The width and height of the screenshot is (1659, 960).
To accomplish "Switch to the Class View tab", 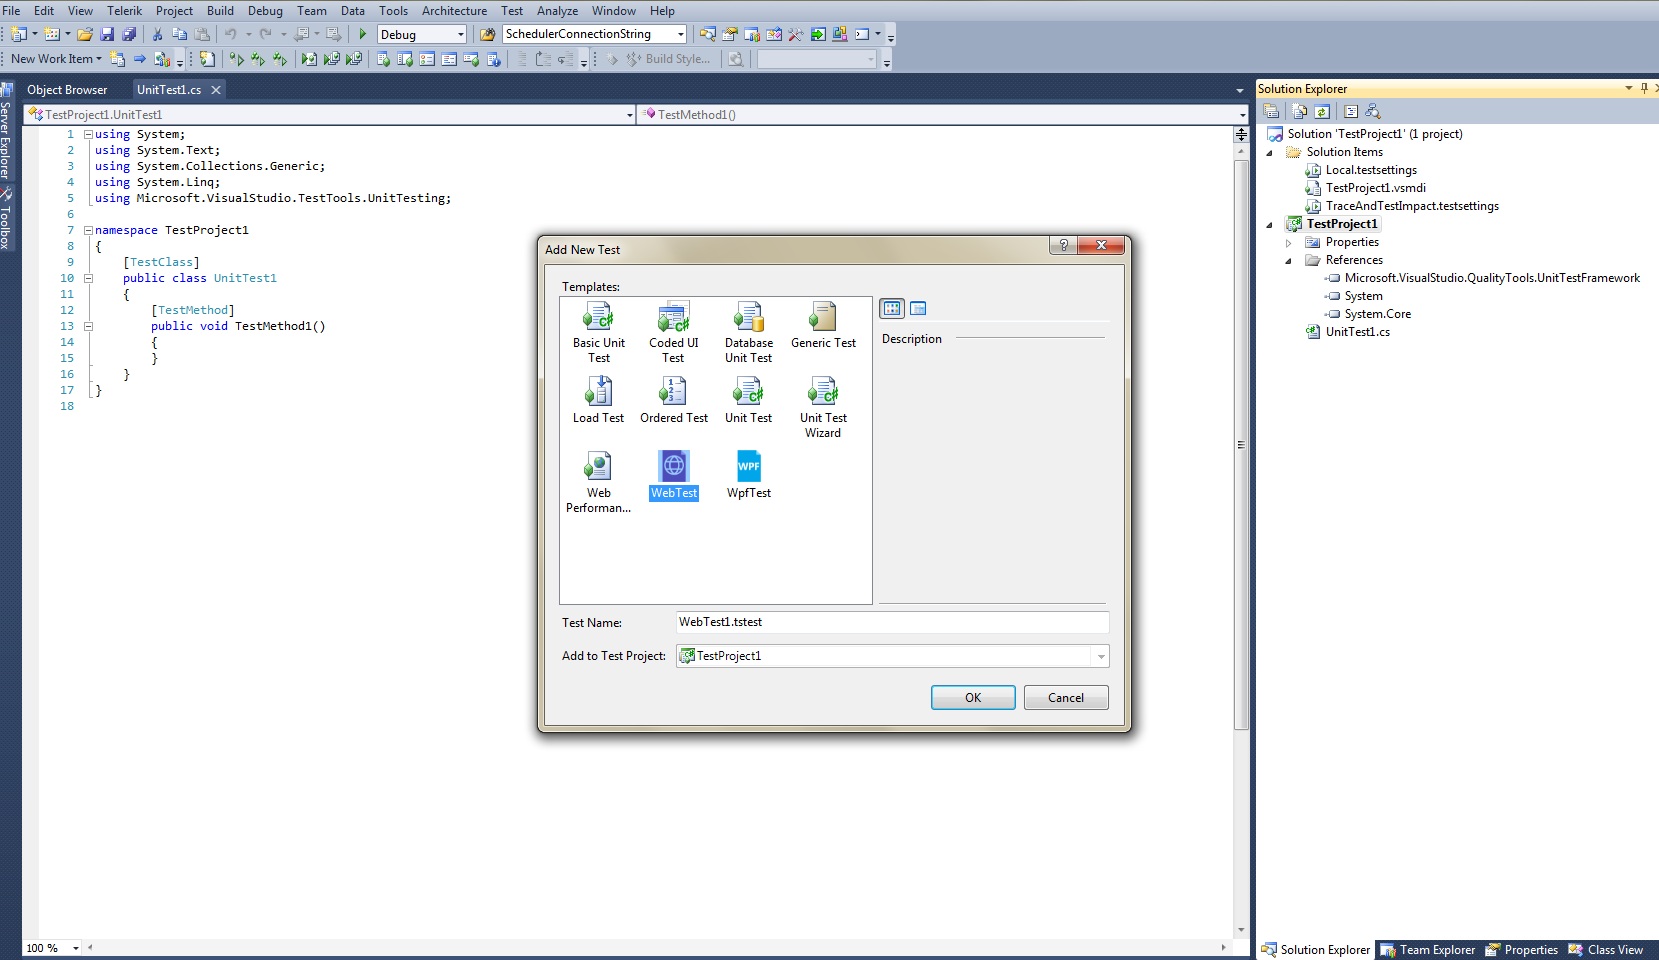I will click(1606, 950).
